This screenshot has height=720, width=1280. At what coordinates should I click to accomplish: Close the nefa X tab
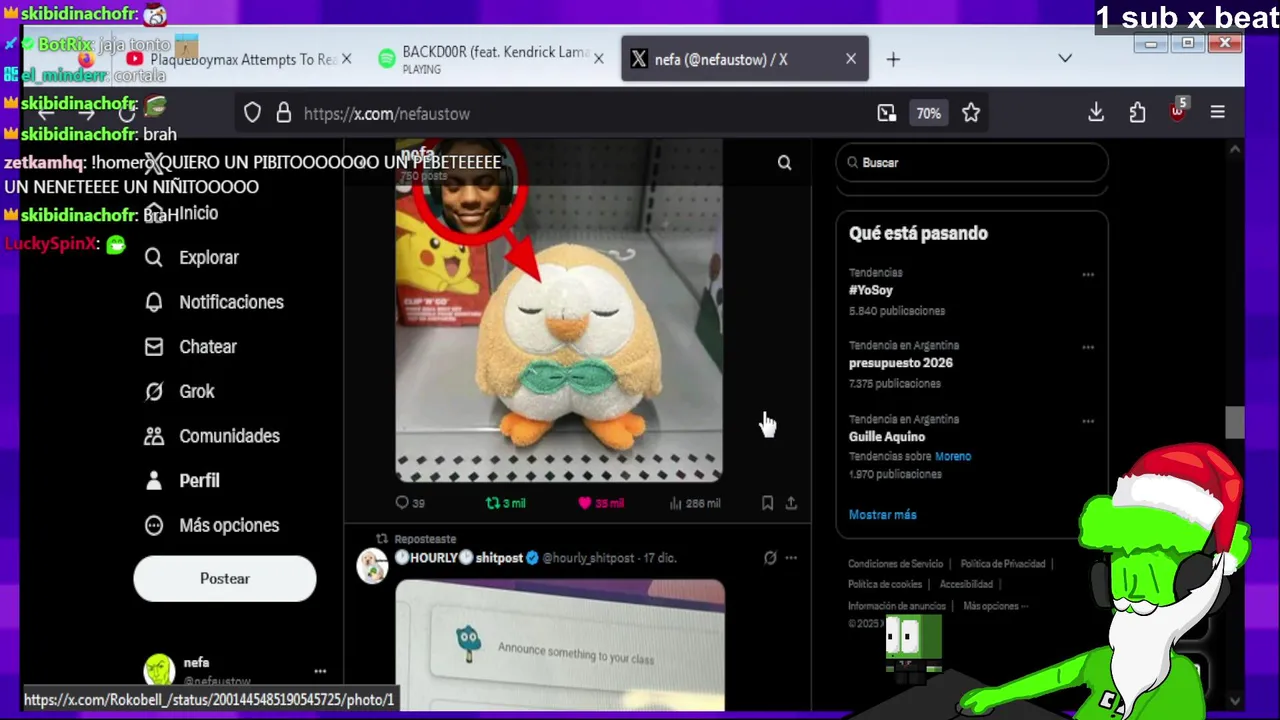851,59
